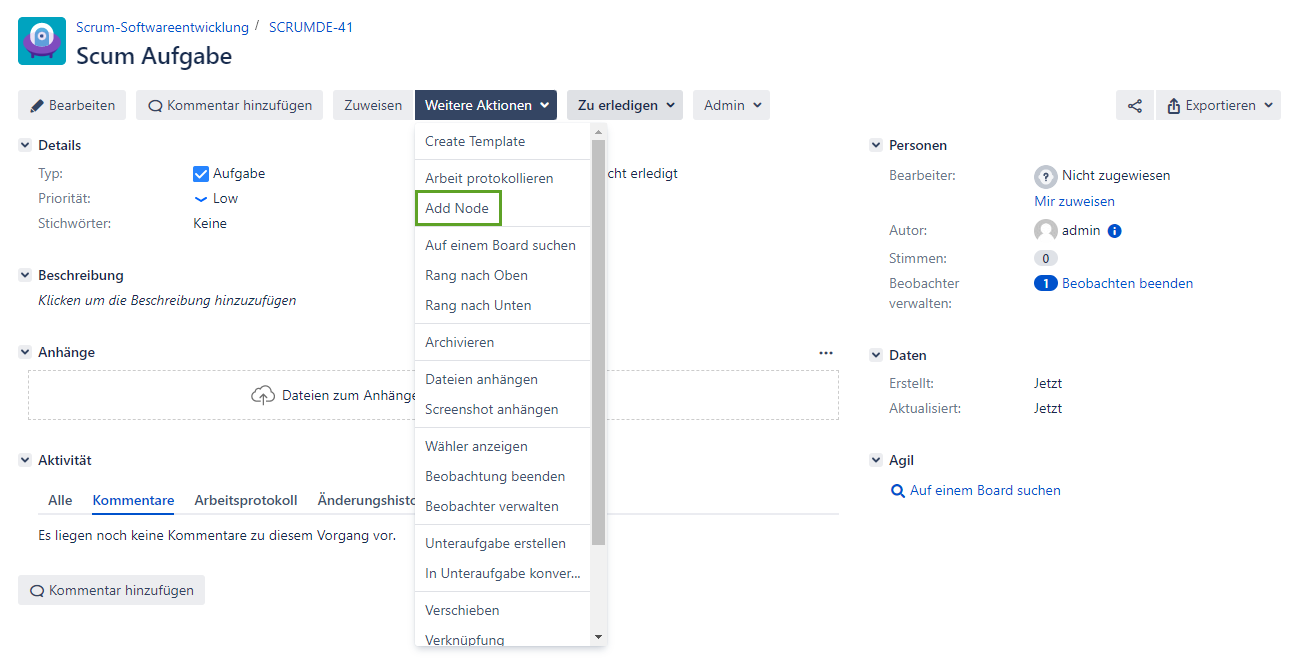The image size is (1306, 660).
Task: Open the Zu erledigen status dropdown
Action: [624, 105]
